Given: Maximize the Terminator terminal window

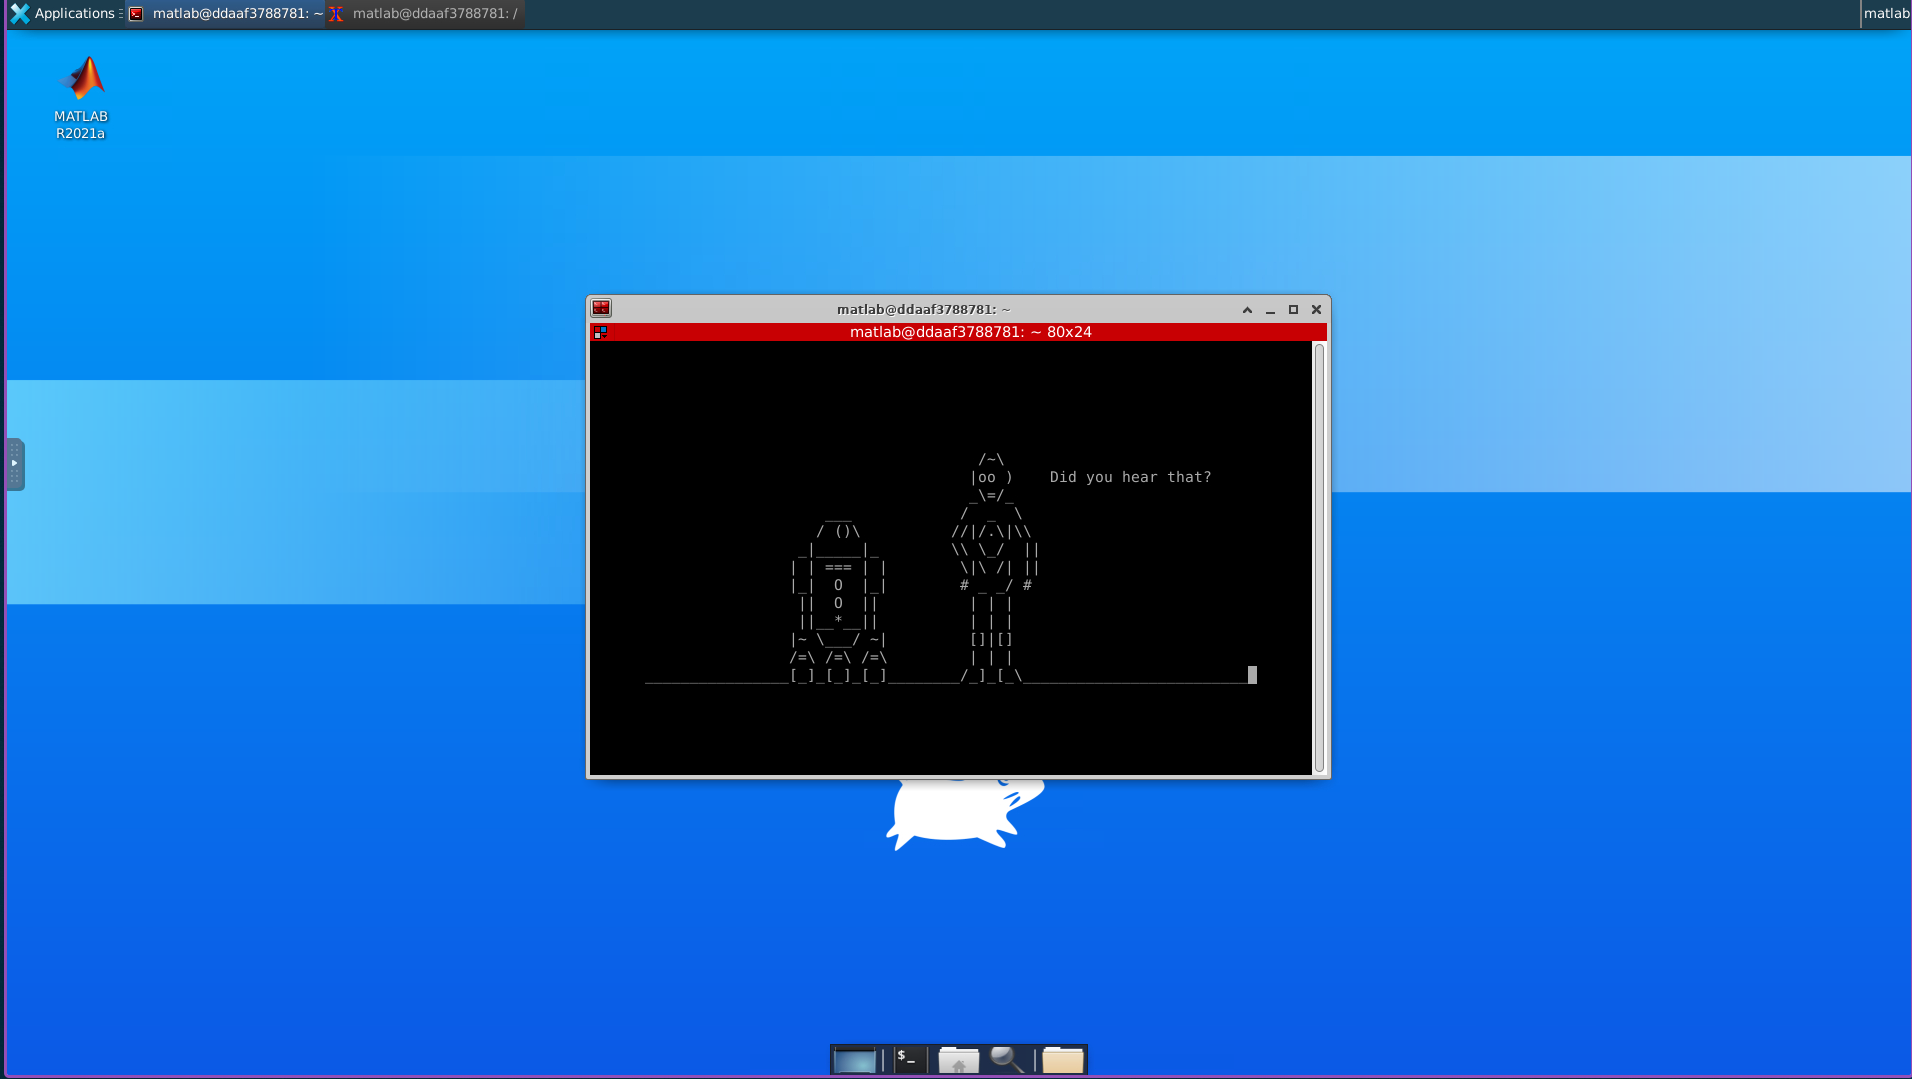Looking at the screenshot, I should (x=1293, y=310).
